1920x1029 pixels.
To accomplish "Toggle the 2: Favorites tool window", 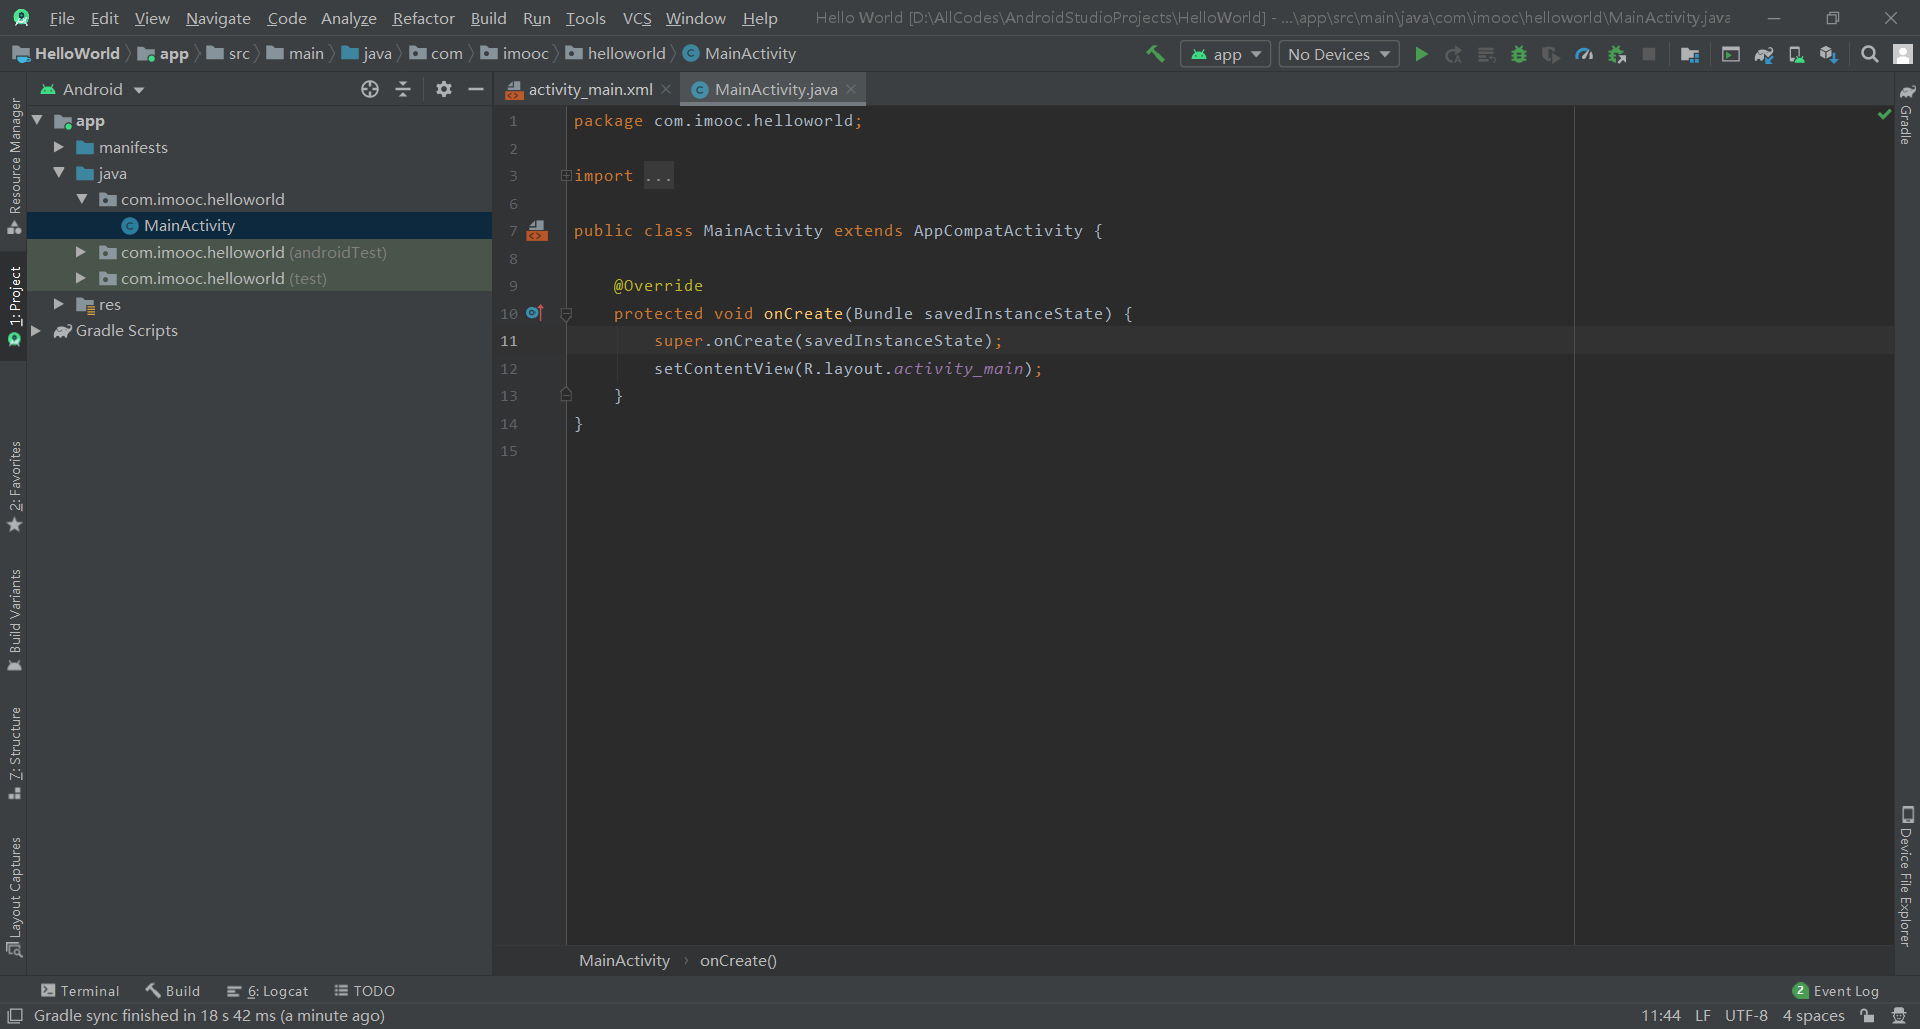I will point(14,487).
